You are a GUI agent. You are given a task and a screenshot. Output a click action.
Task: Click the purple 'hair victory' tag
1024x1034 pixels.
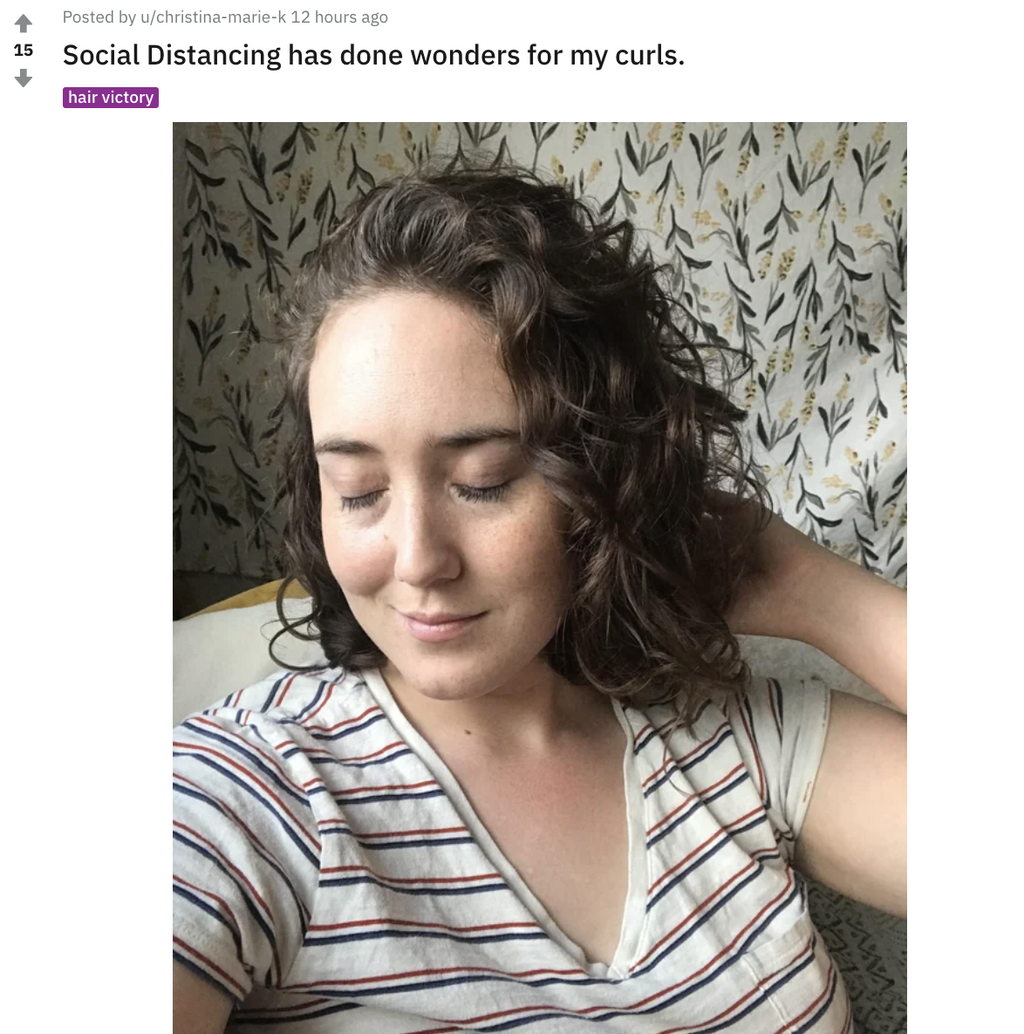pos(111,97)
